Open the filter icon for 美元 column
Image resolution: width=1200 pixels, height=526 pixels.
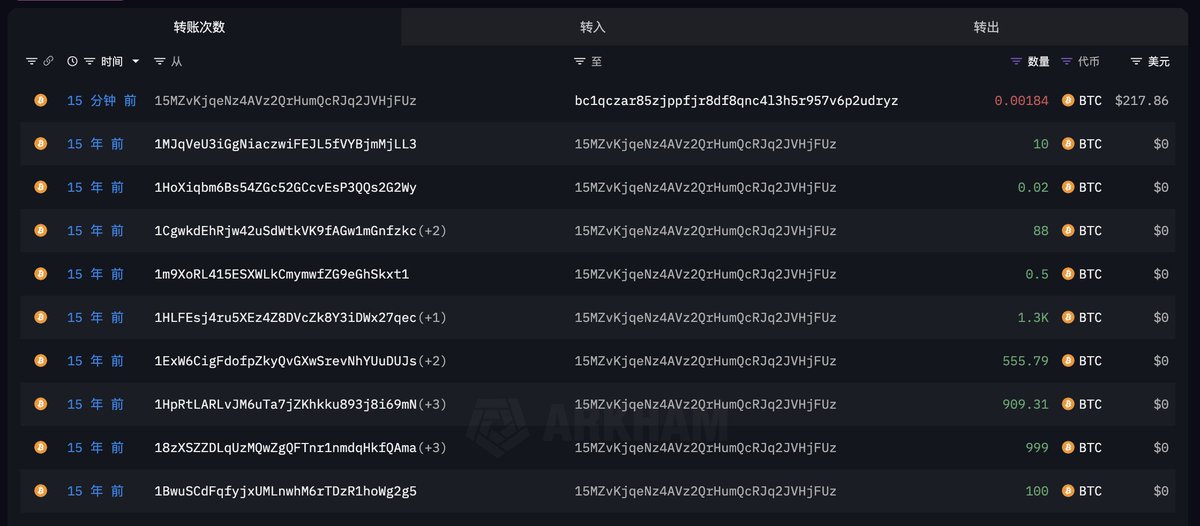click(1136, 62)
